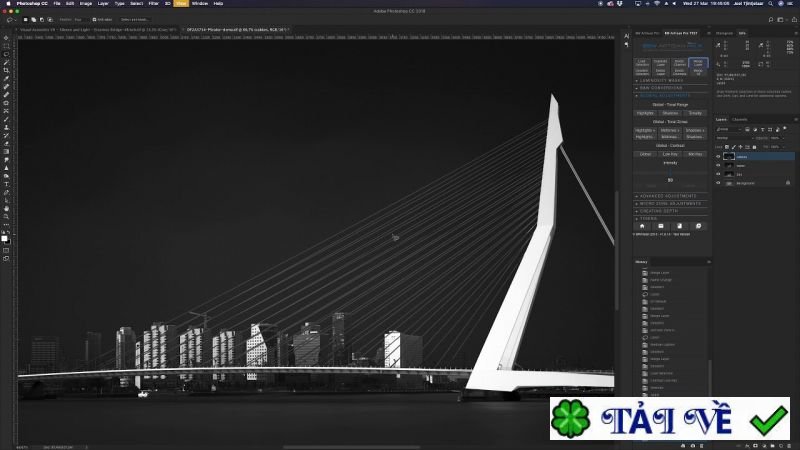Choose Add to selection option icon
Viewport: 800px width, 450px height.
pyautogui.click(x=34, y=19)
